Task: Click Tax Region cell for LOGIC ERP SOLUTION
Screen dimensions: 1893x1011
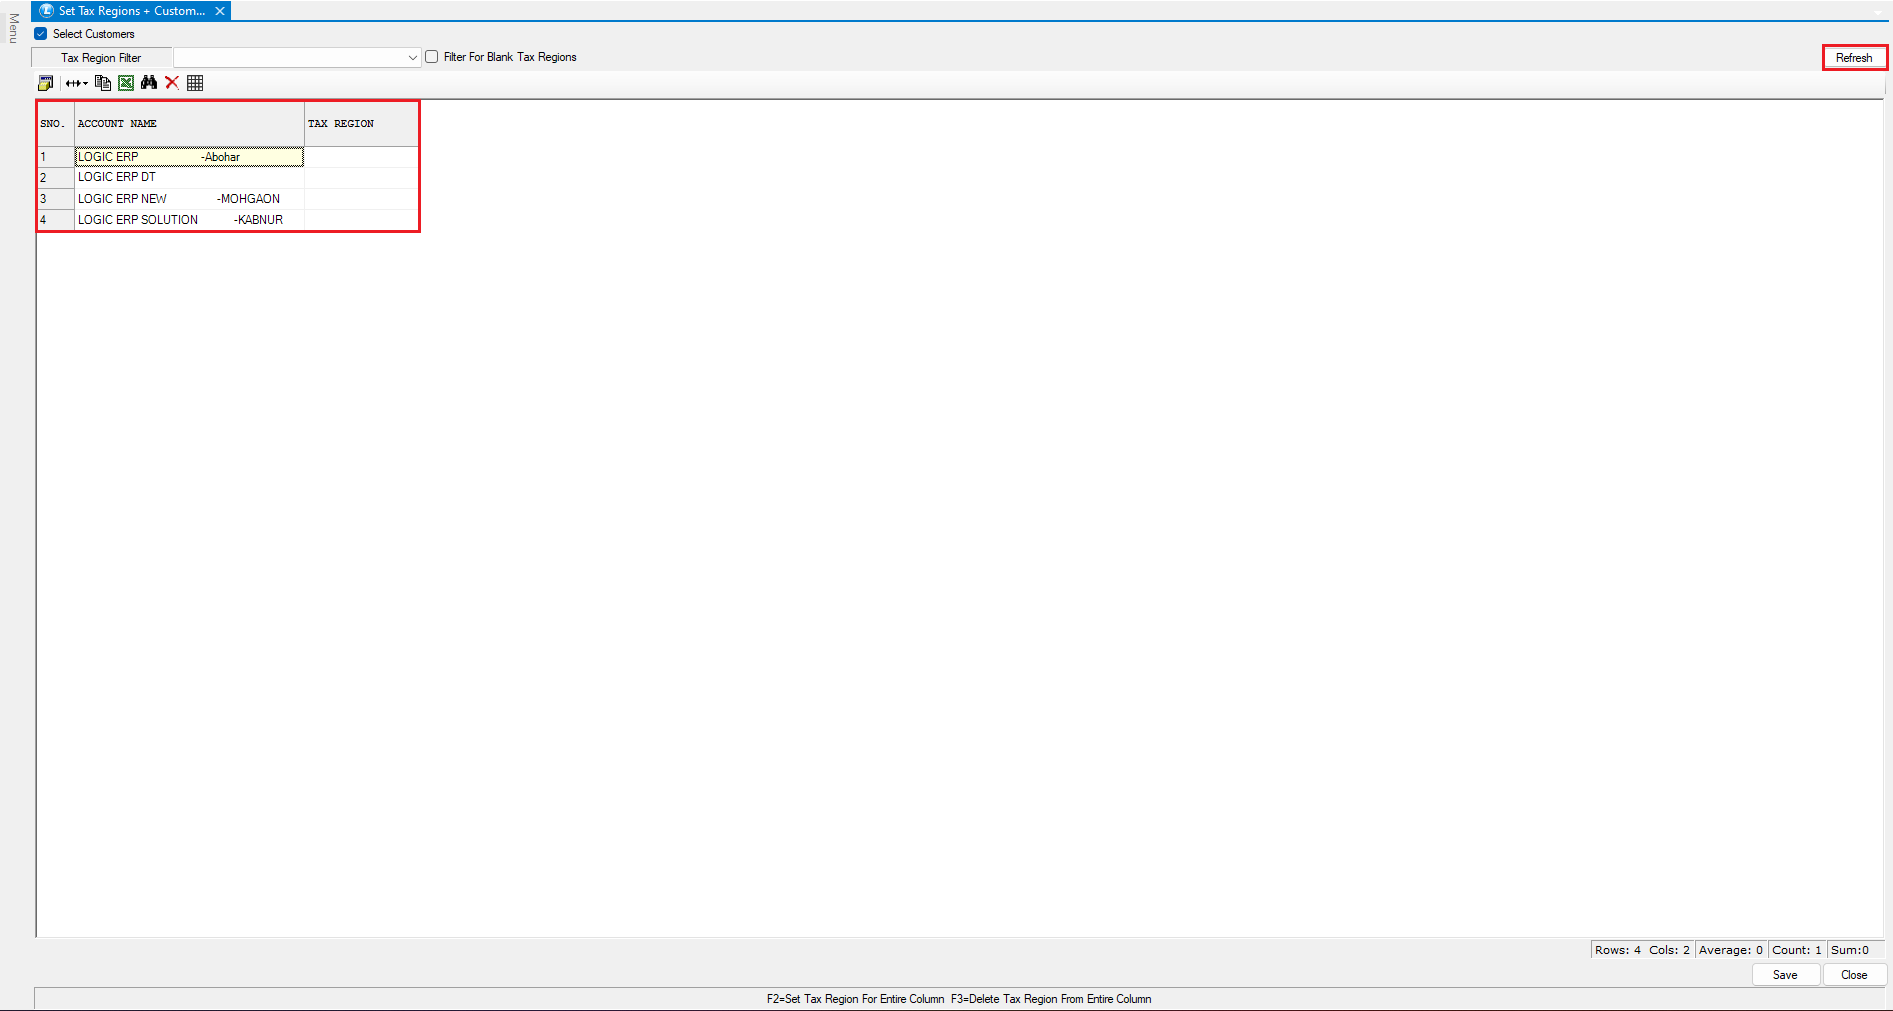Action: point(360,220)
